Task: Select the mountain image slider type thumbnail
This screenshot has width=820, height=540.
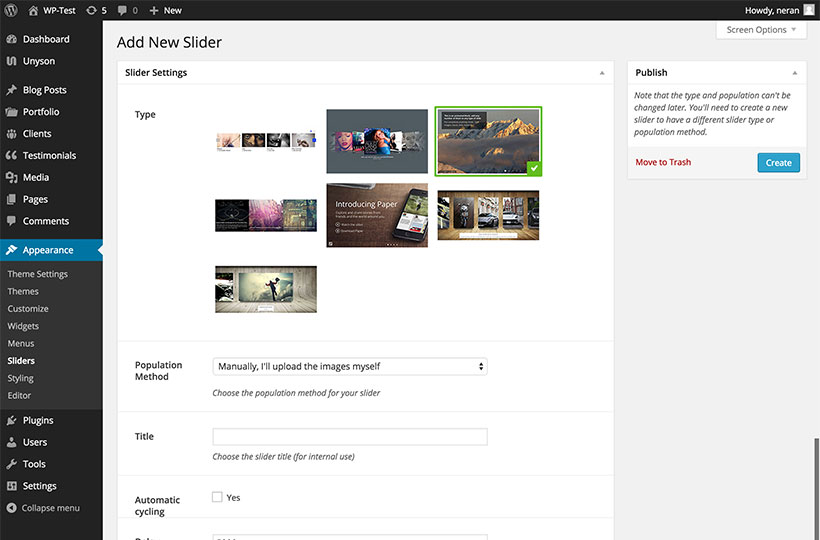Action: click(x=488, y=141)
